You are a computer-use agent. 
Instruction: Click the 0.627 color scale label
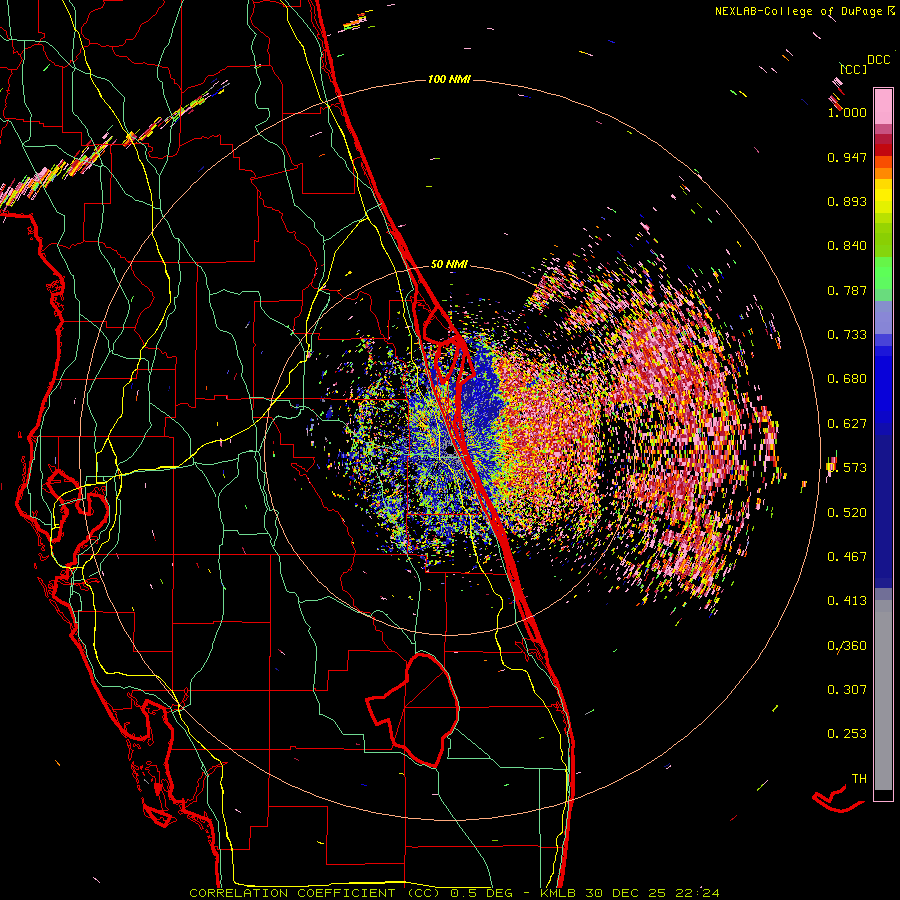point(847,424)
